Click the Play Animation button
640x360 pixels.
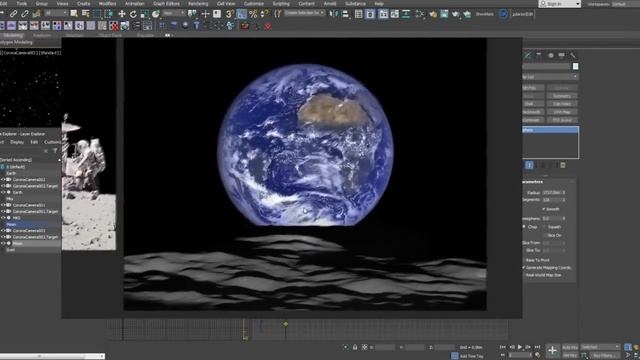[520, 347]
